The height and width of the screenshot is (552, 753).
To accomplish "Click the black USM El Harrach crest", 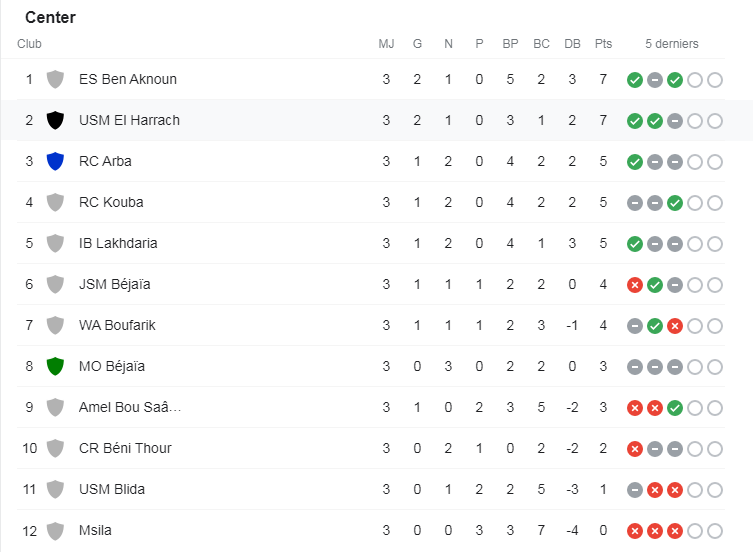I will 56,120.
